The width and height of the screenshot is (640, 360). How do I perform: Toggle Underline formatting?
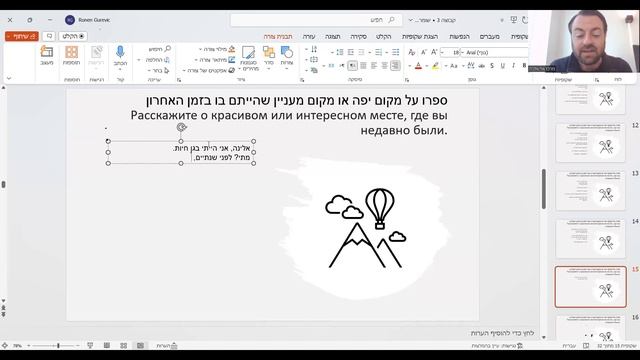point(502,65)
